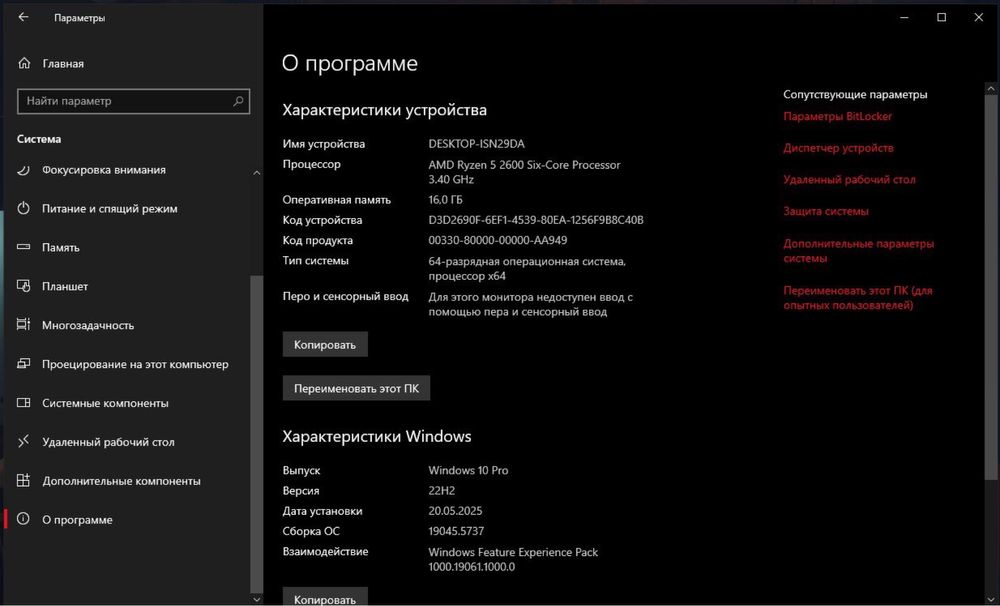1000x606 pixels.
Task: Open Фокусировка внимания settings
Action: [x=104, y=170]
